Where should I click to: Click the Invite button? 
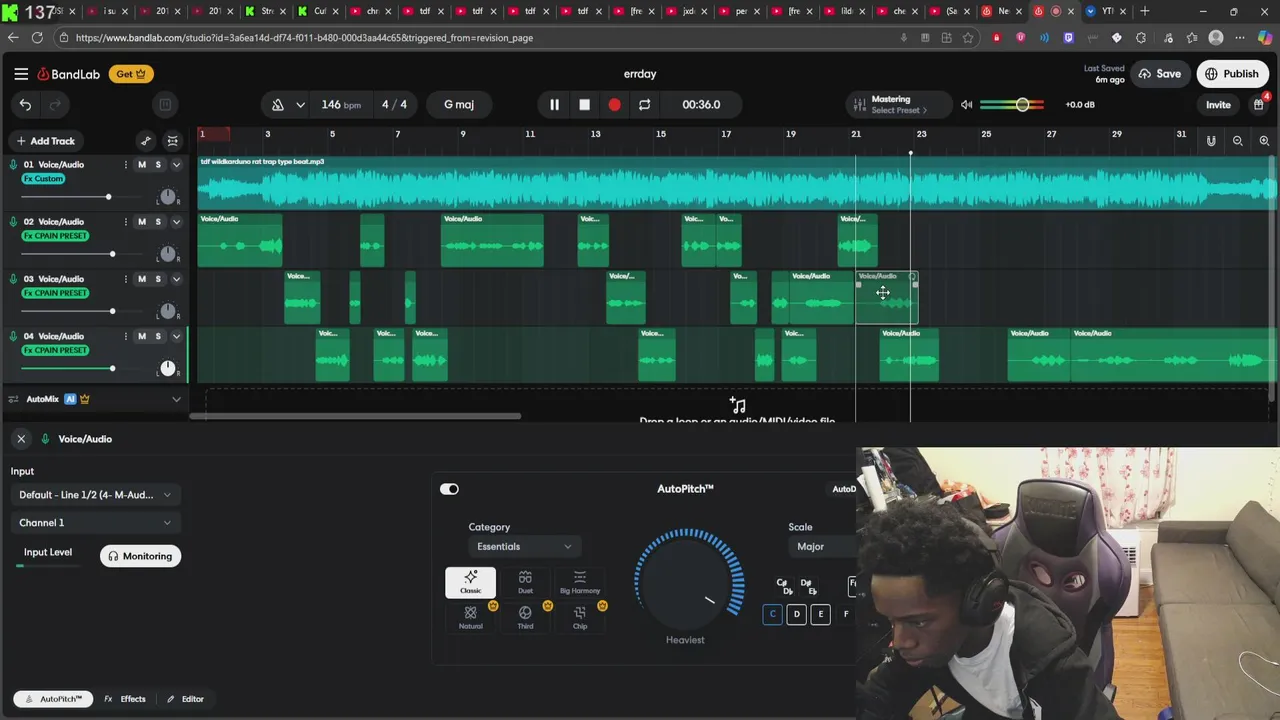click(x=1218, y=104)
